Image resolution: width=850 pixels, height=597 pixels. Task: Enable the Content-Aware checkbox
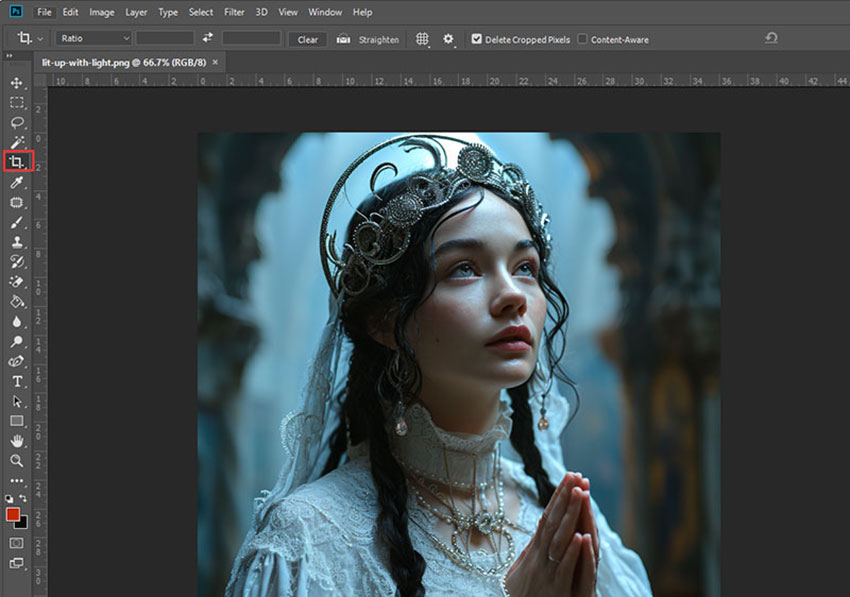(582, 39)
